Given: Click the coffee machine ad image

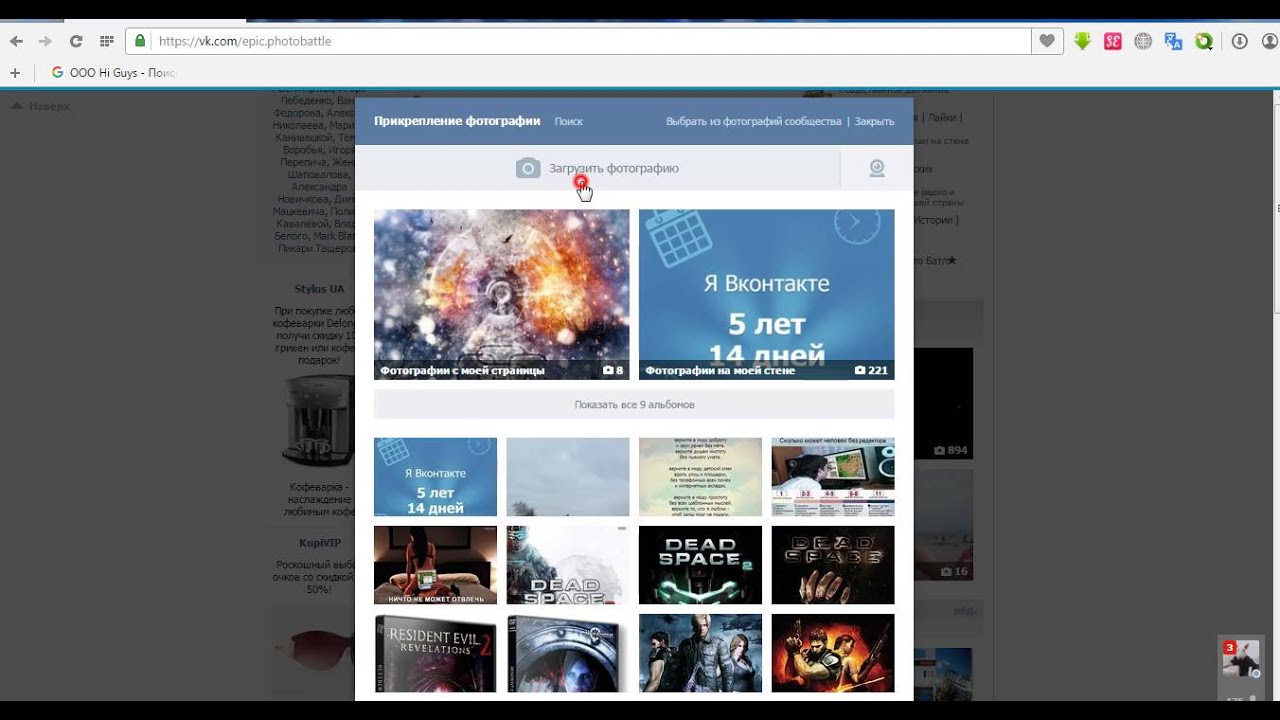Looking at the screenshot, I should tap(318, 422).
